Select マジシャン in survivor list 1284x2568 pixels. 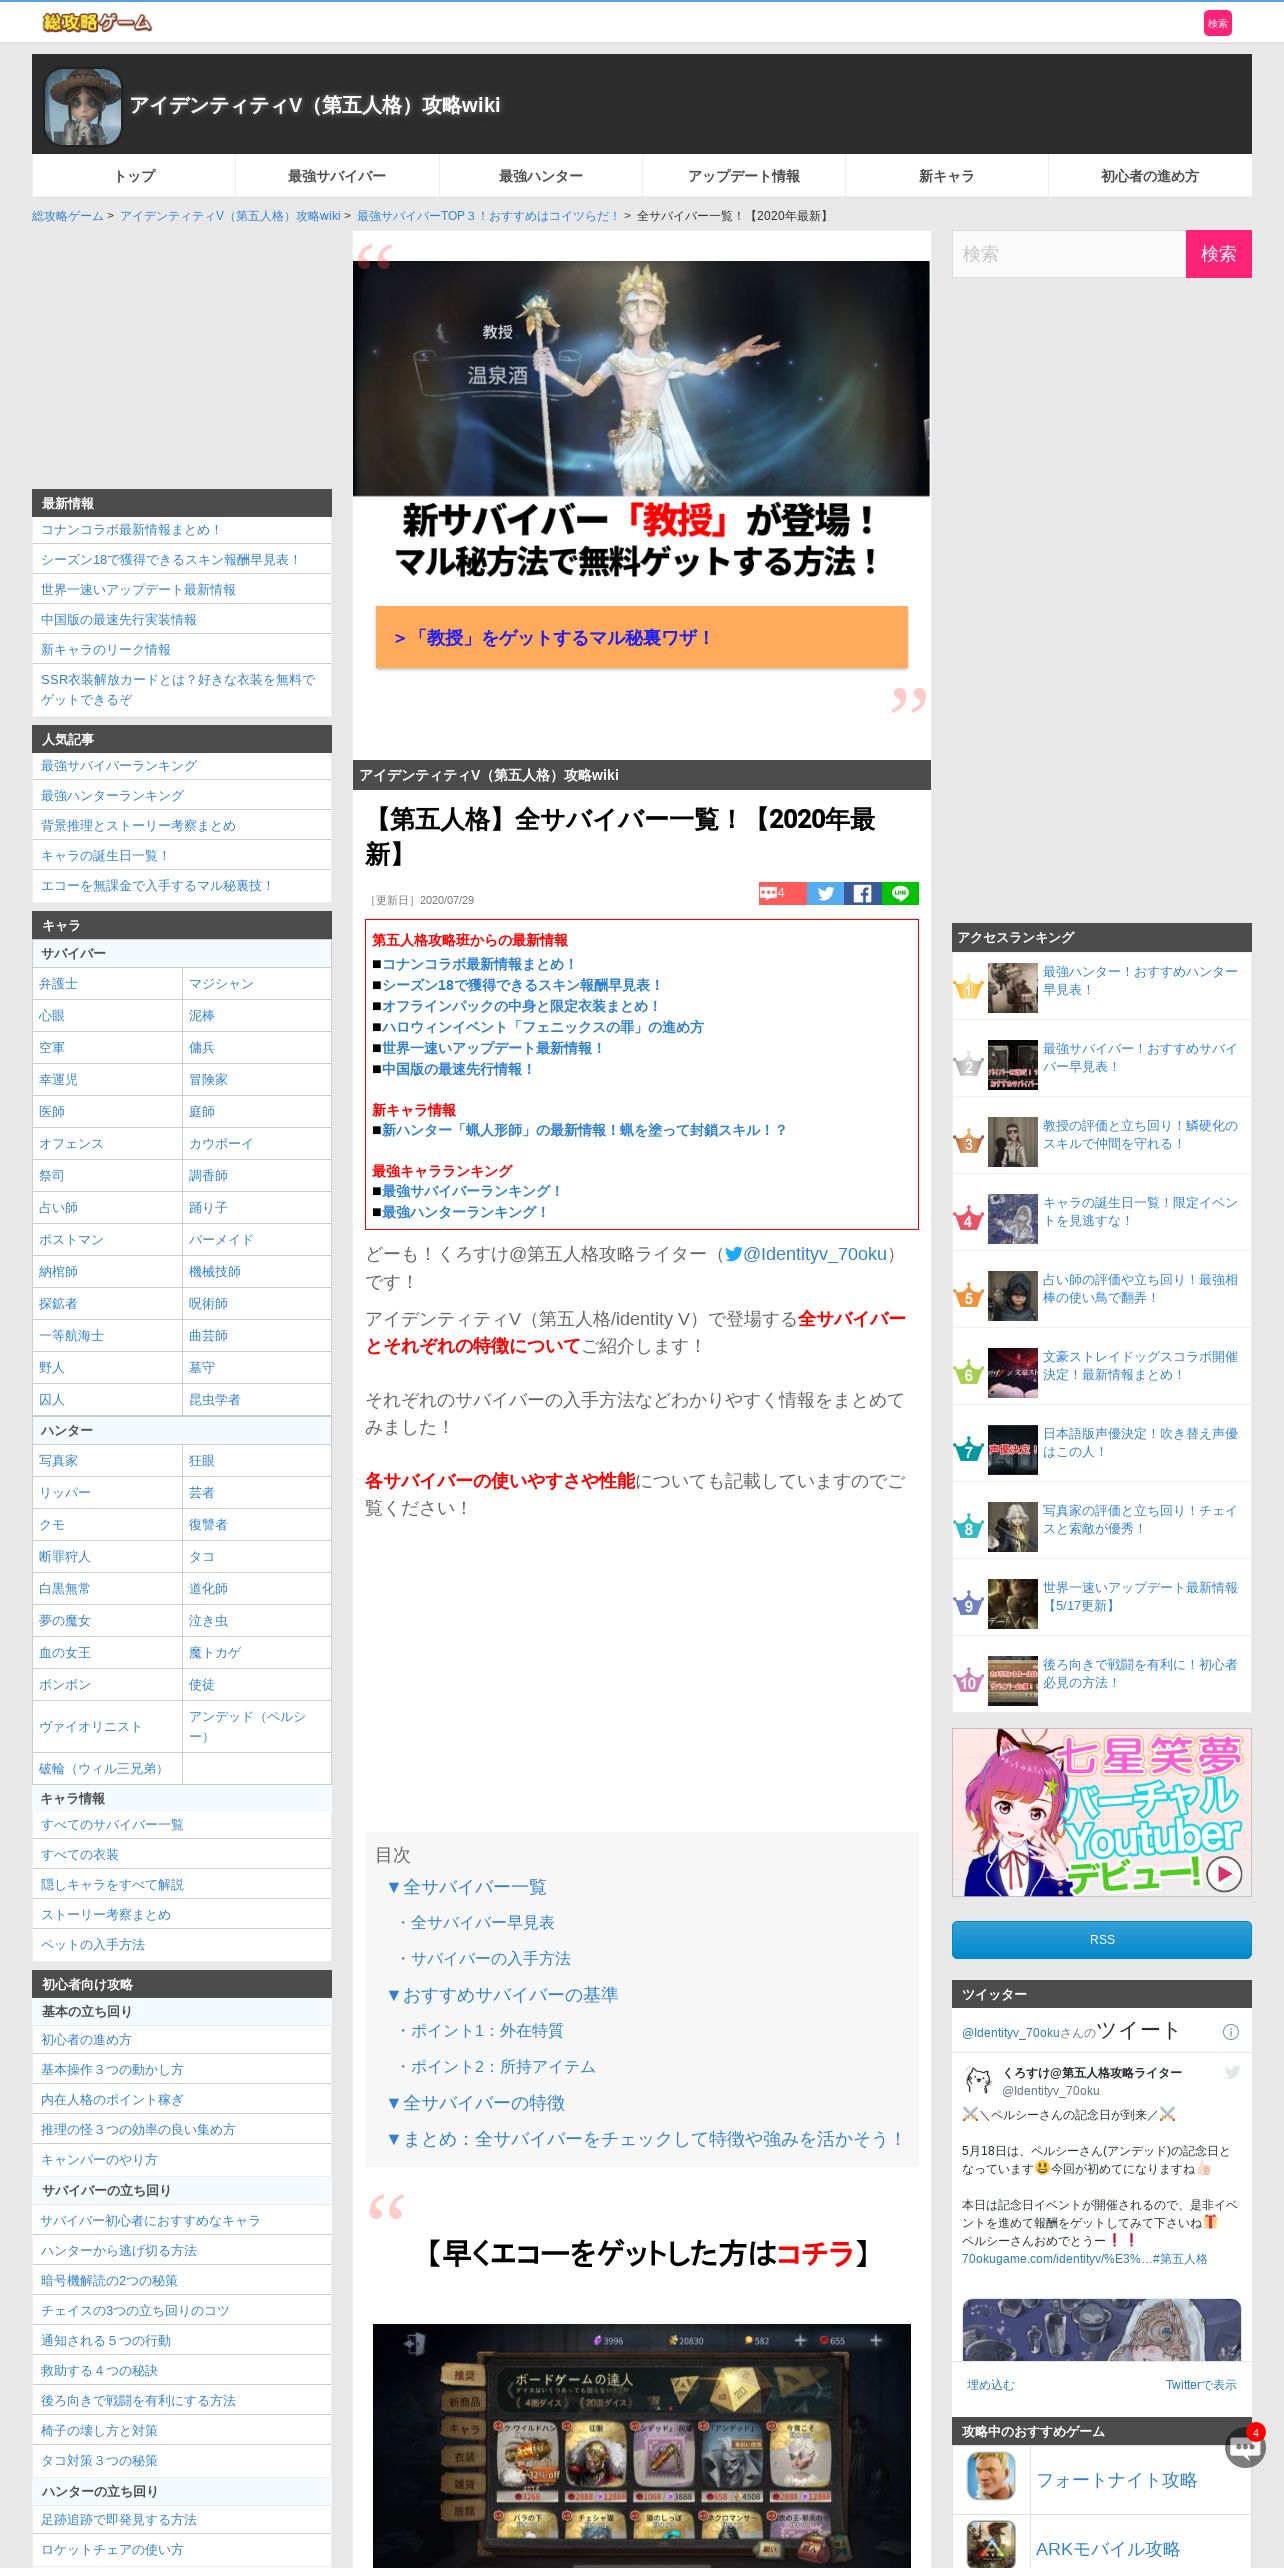221,984
